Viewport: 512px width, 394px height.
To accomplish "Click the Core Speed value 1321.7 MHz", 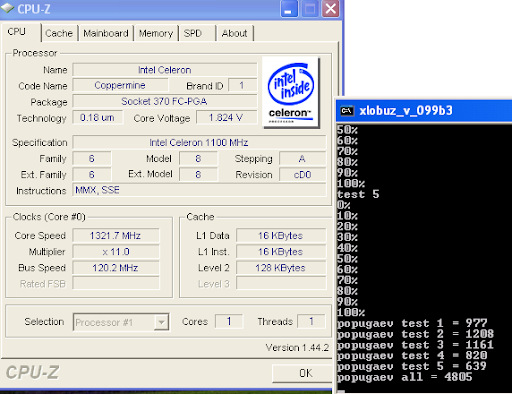I will click(116, 236).
